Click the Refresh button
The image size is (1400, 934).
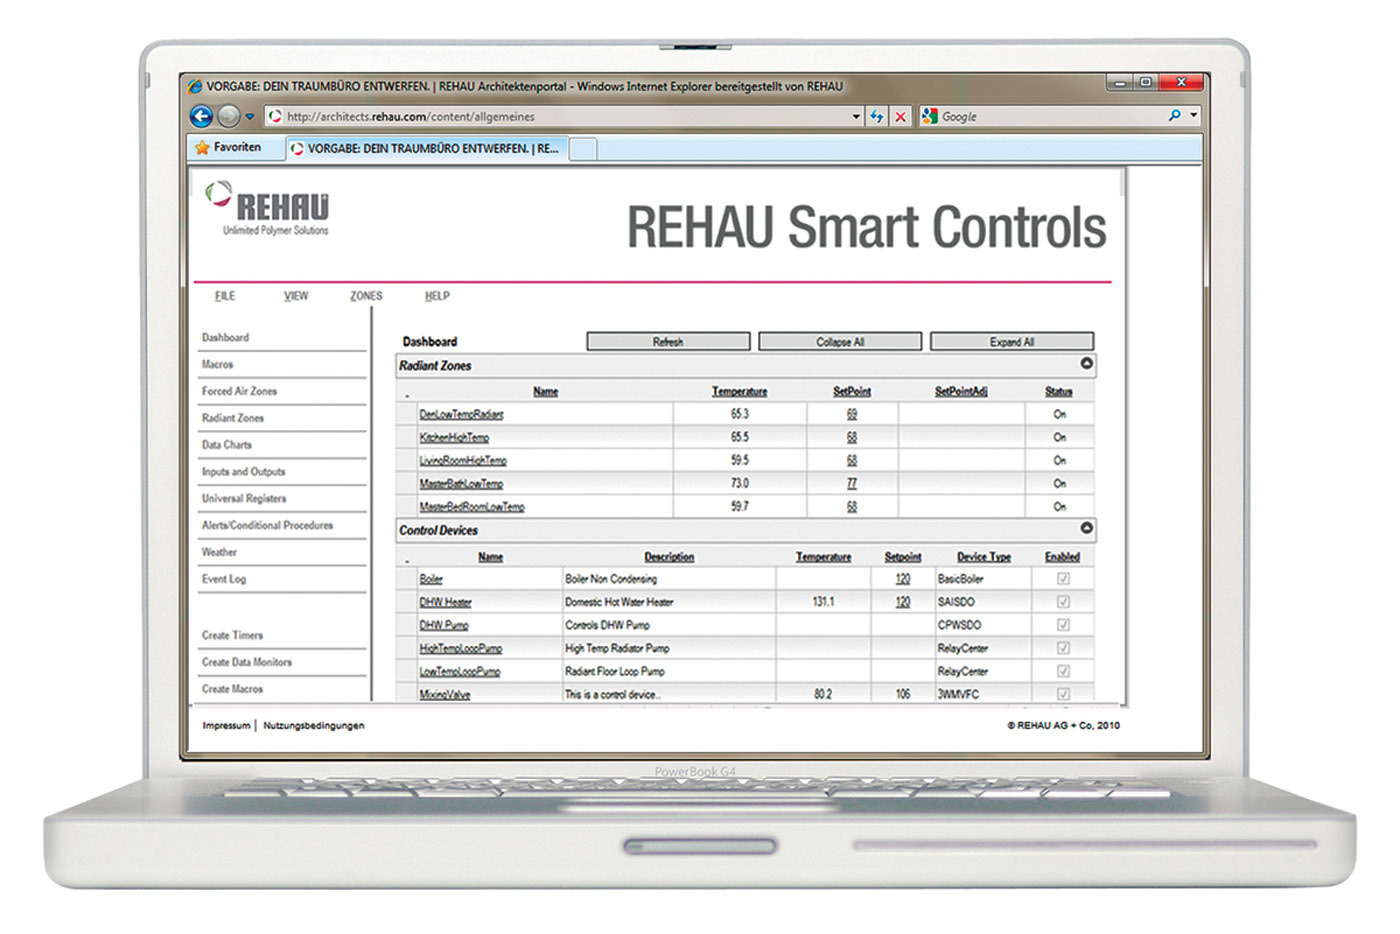pyautogui.click(x=668, y=342)
